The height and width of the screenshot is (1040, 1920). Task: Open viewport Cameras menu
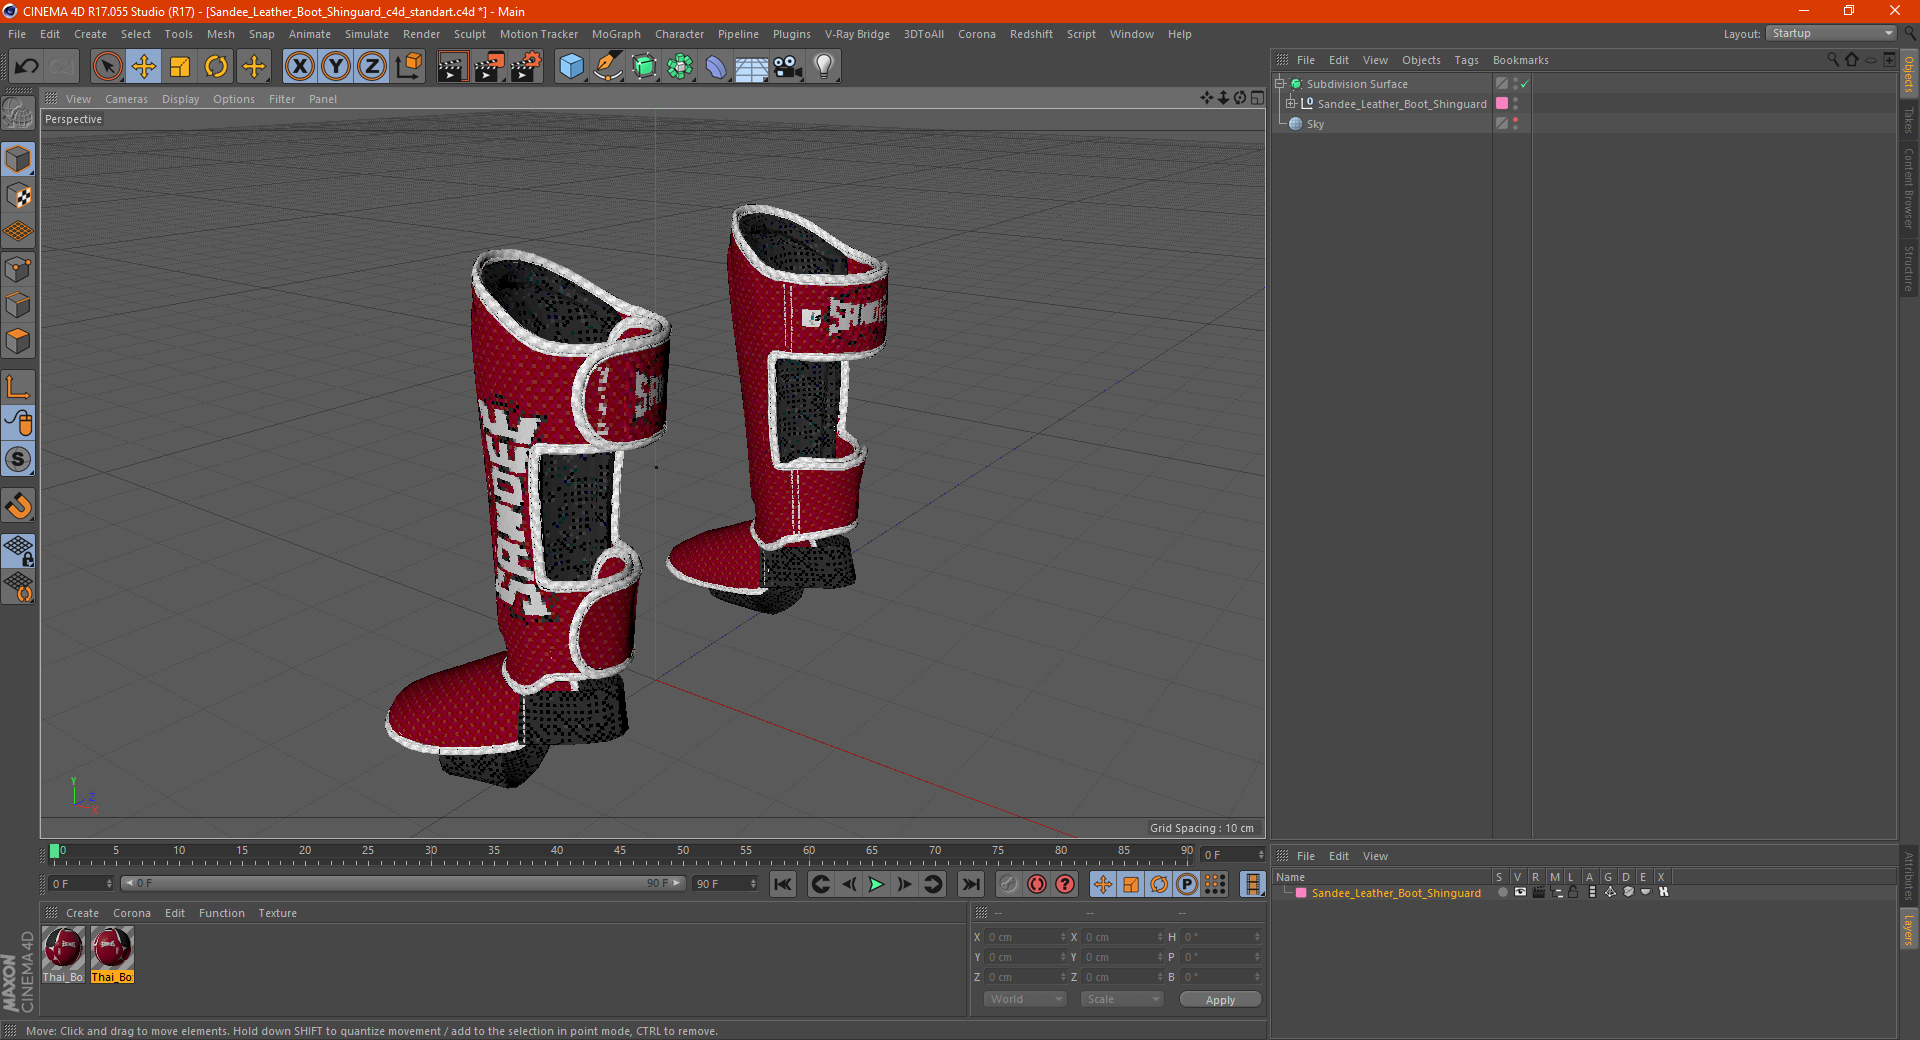coord(126,99)
